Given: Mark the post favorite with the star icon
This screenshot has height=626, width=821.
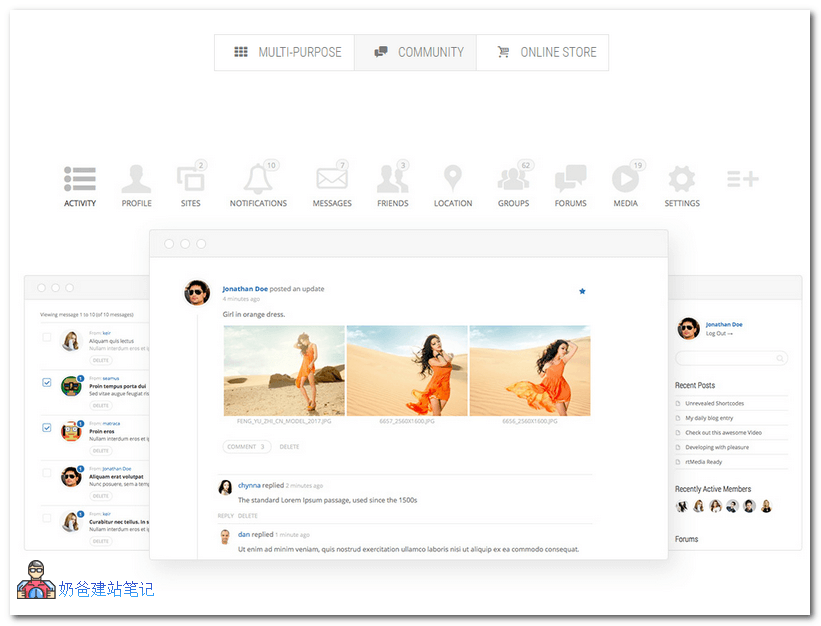Looking at the screenshot, I should [582, 291].
